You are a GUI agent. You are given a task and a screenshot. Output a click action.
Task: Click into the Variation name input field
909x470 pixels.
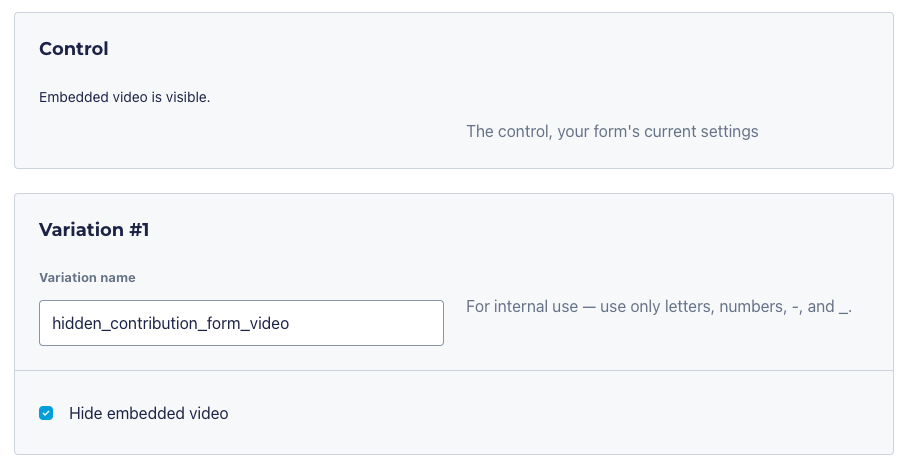coord(240,324)
